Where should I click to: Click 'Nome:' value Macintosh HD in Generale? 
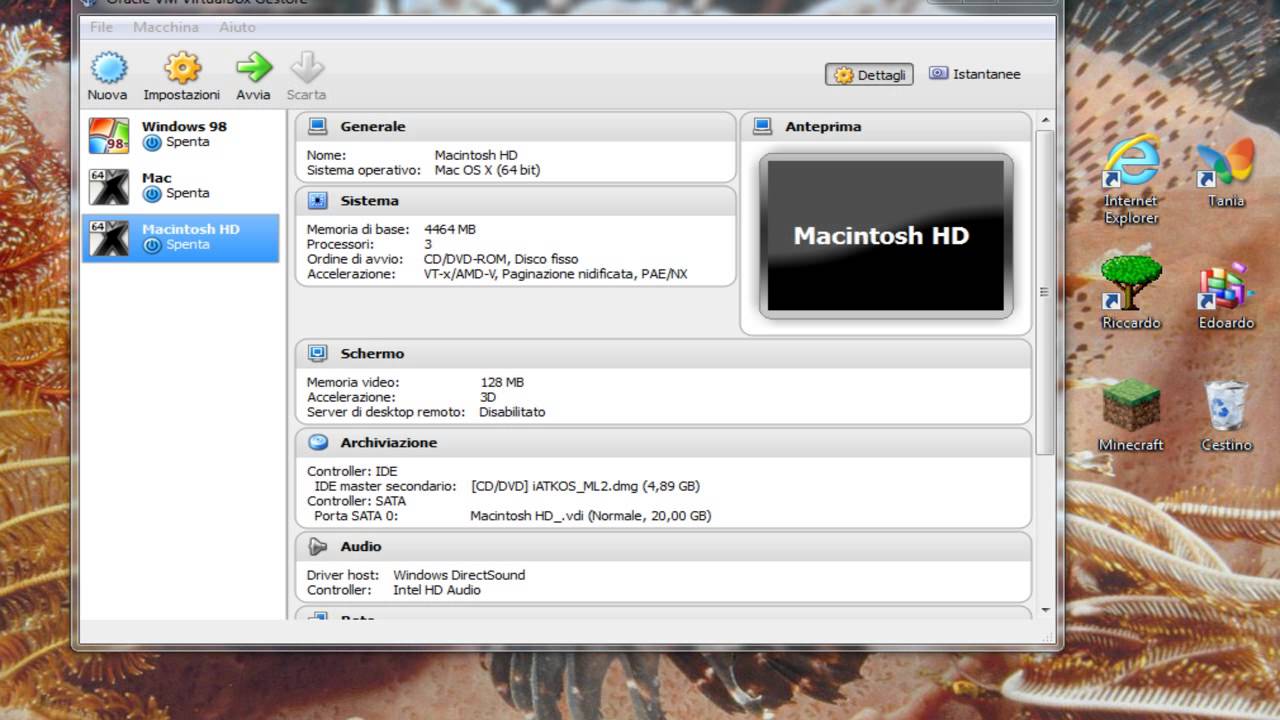[476, 155]
